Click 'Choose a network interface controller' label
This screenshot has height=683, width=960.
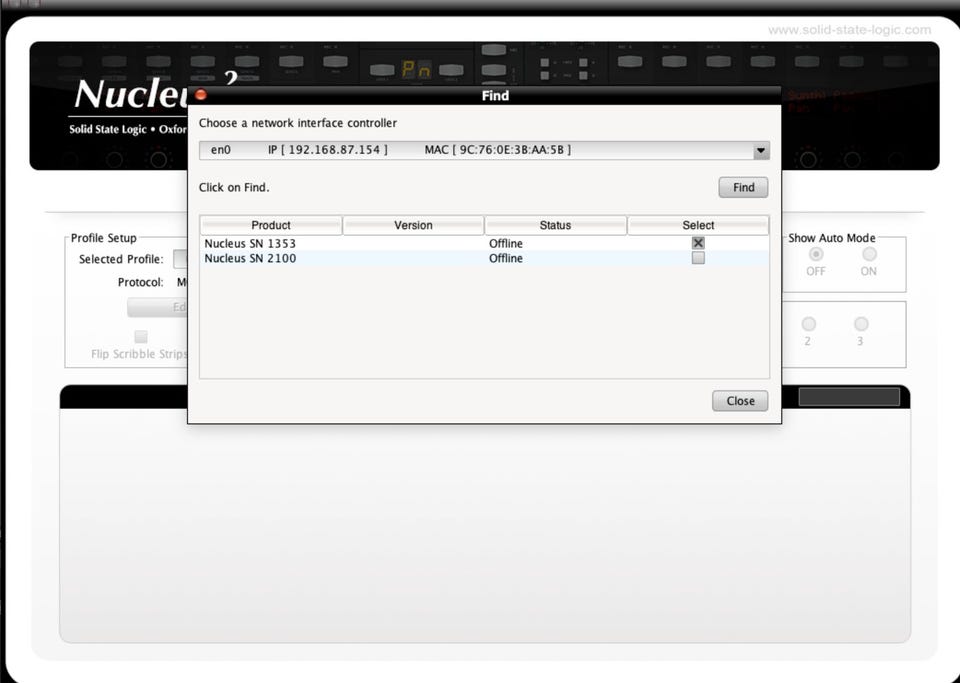[298, 123]
